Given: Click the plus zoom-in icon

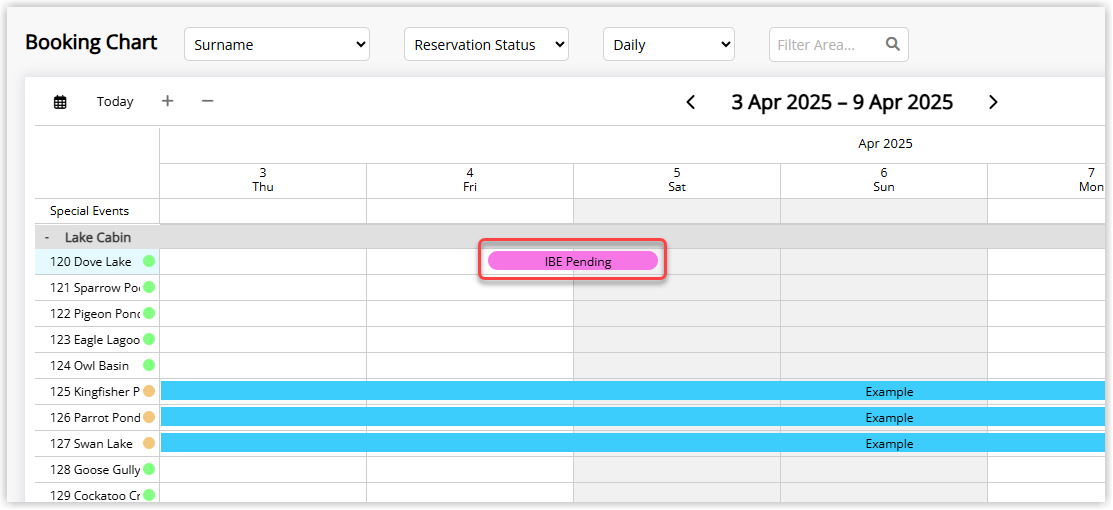Looking at the screenshot, I should click(167, 101).
